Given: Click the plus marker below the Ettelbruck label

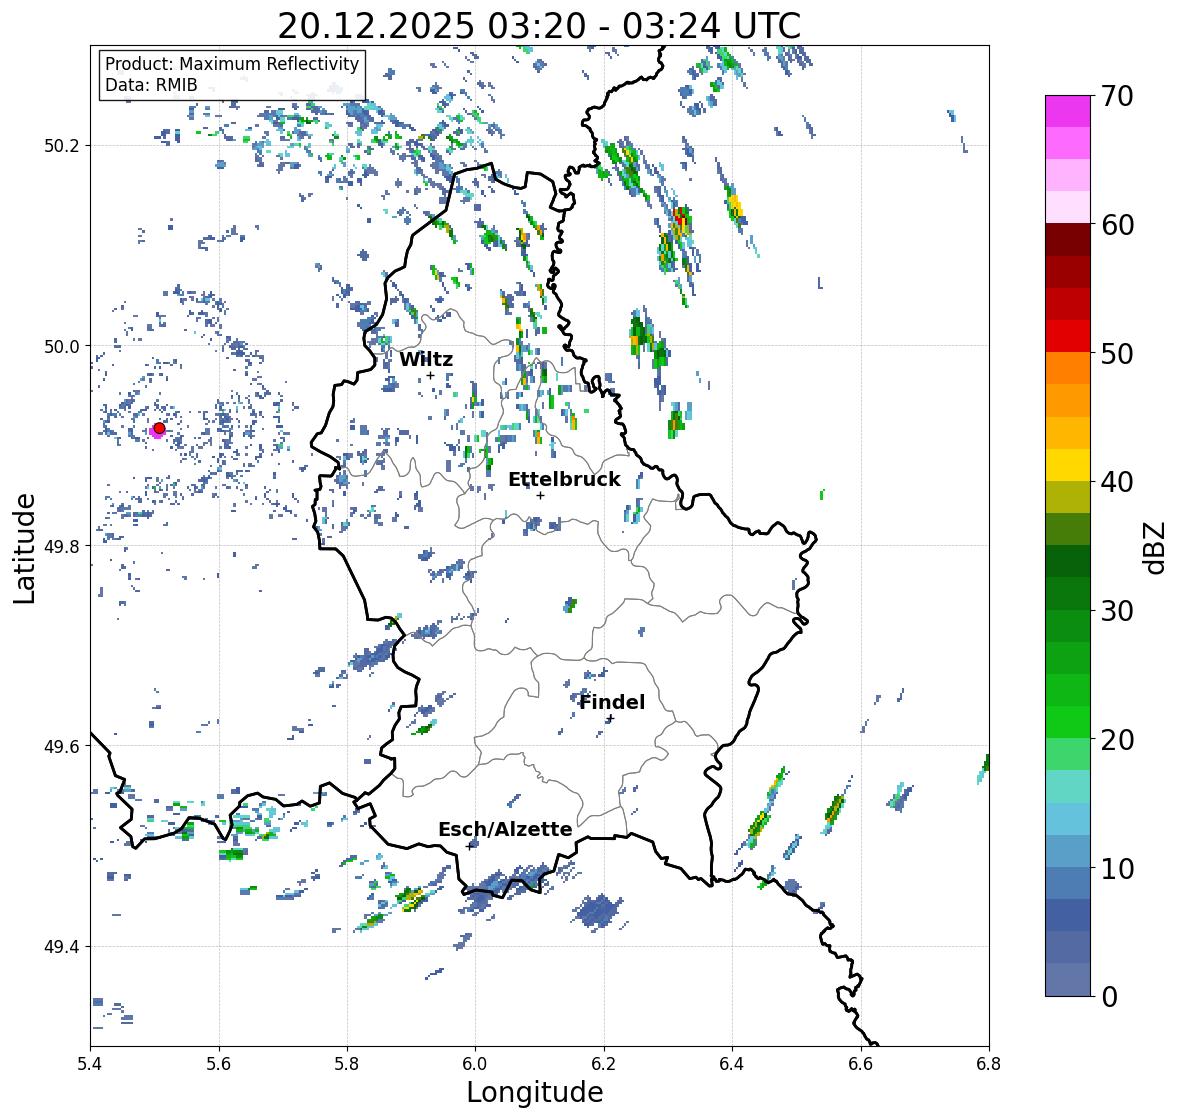Looking at the screenshot, I should pyautogui.click(x=540, y=495).
